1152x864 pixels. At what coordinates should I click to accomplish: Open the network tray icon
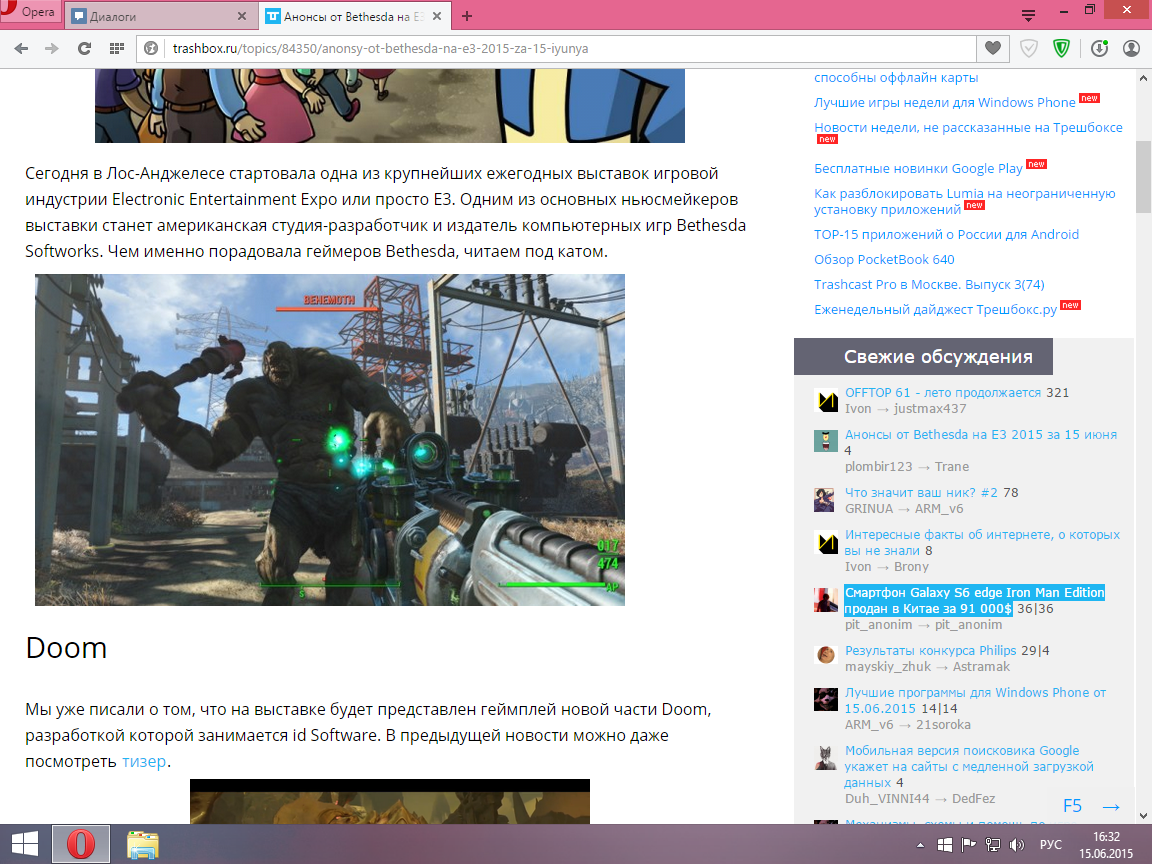tap(993, 845)
